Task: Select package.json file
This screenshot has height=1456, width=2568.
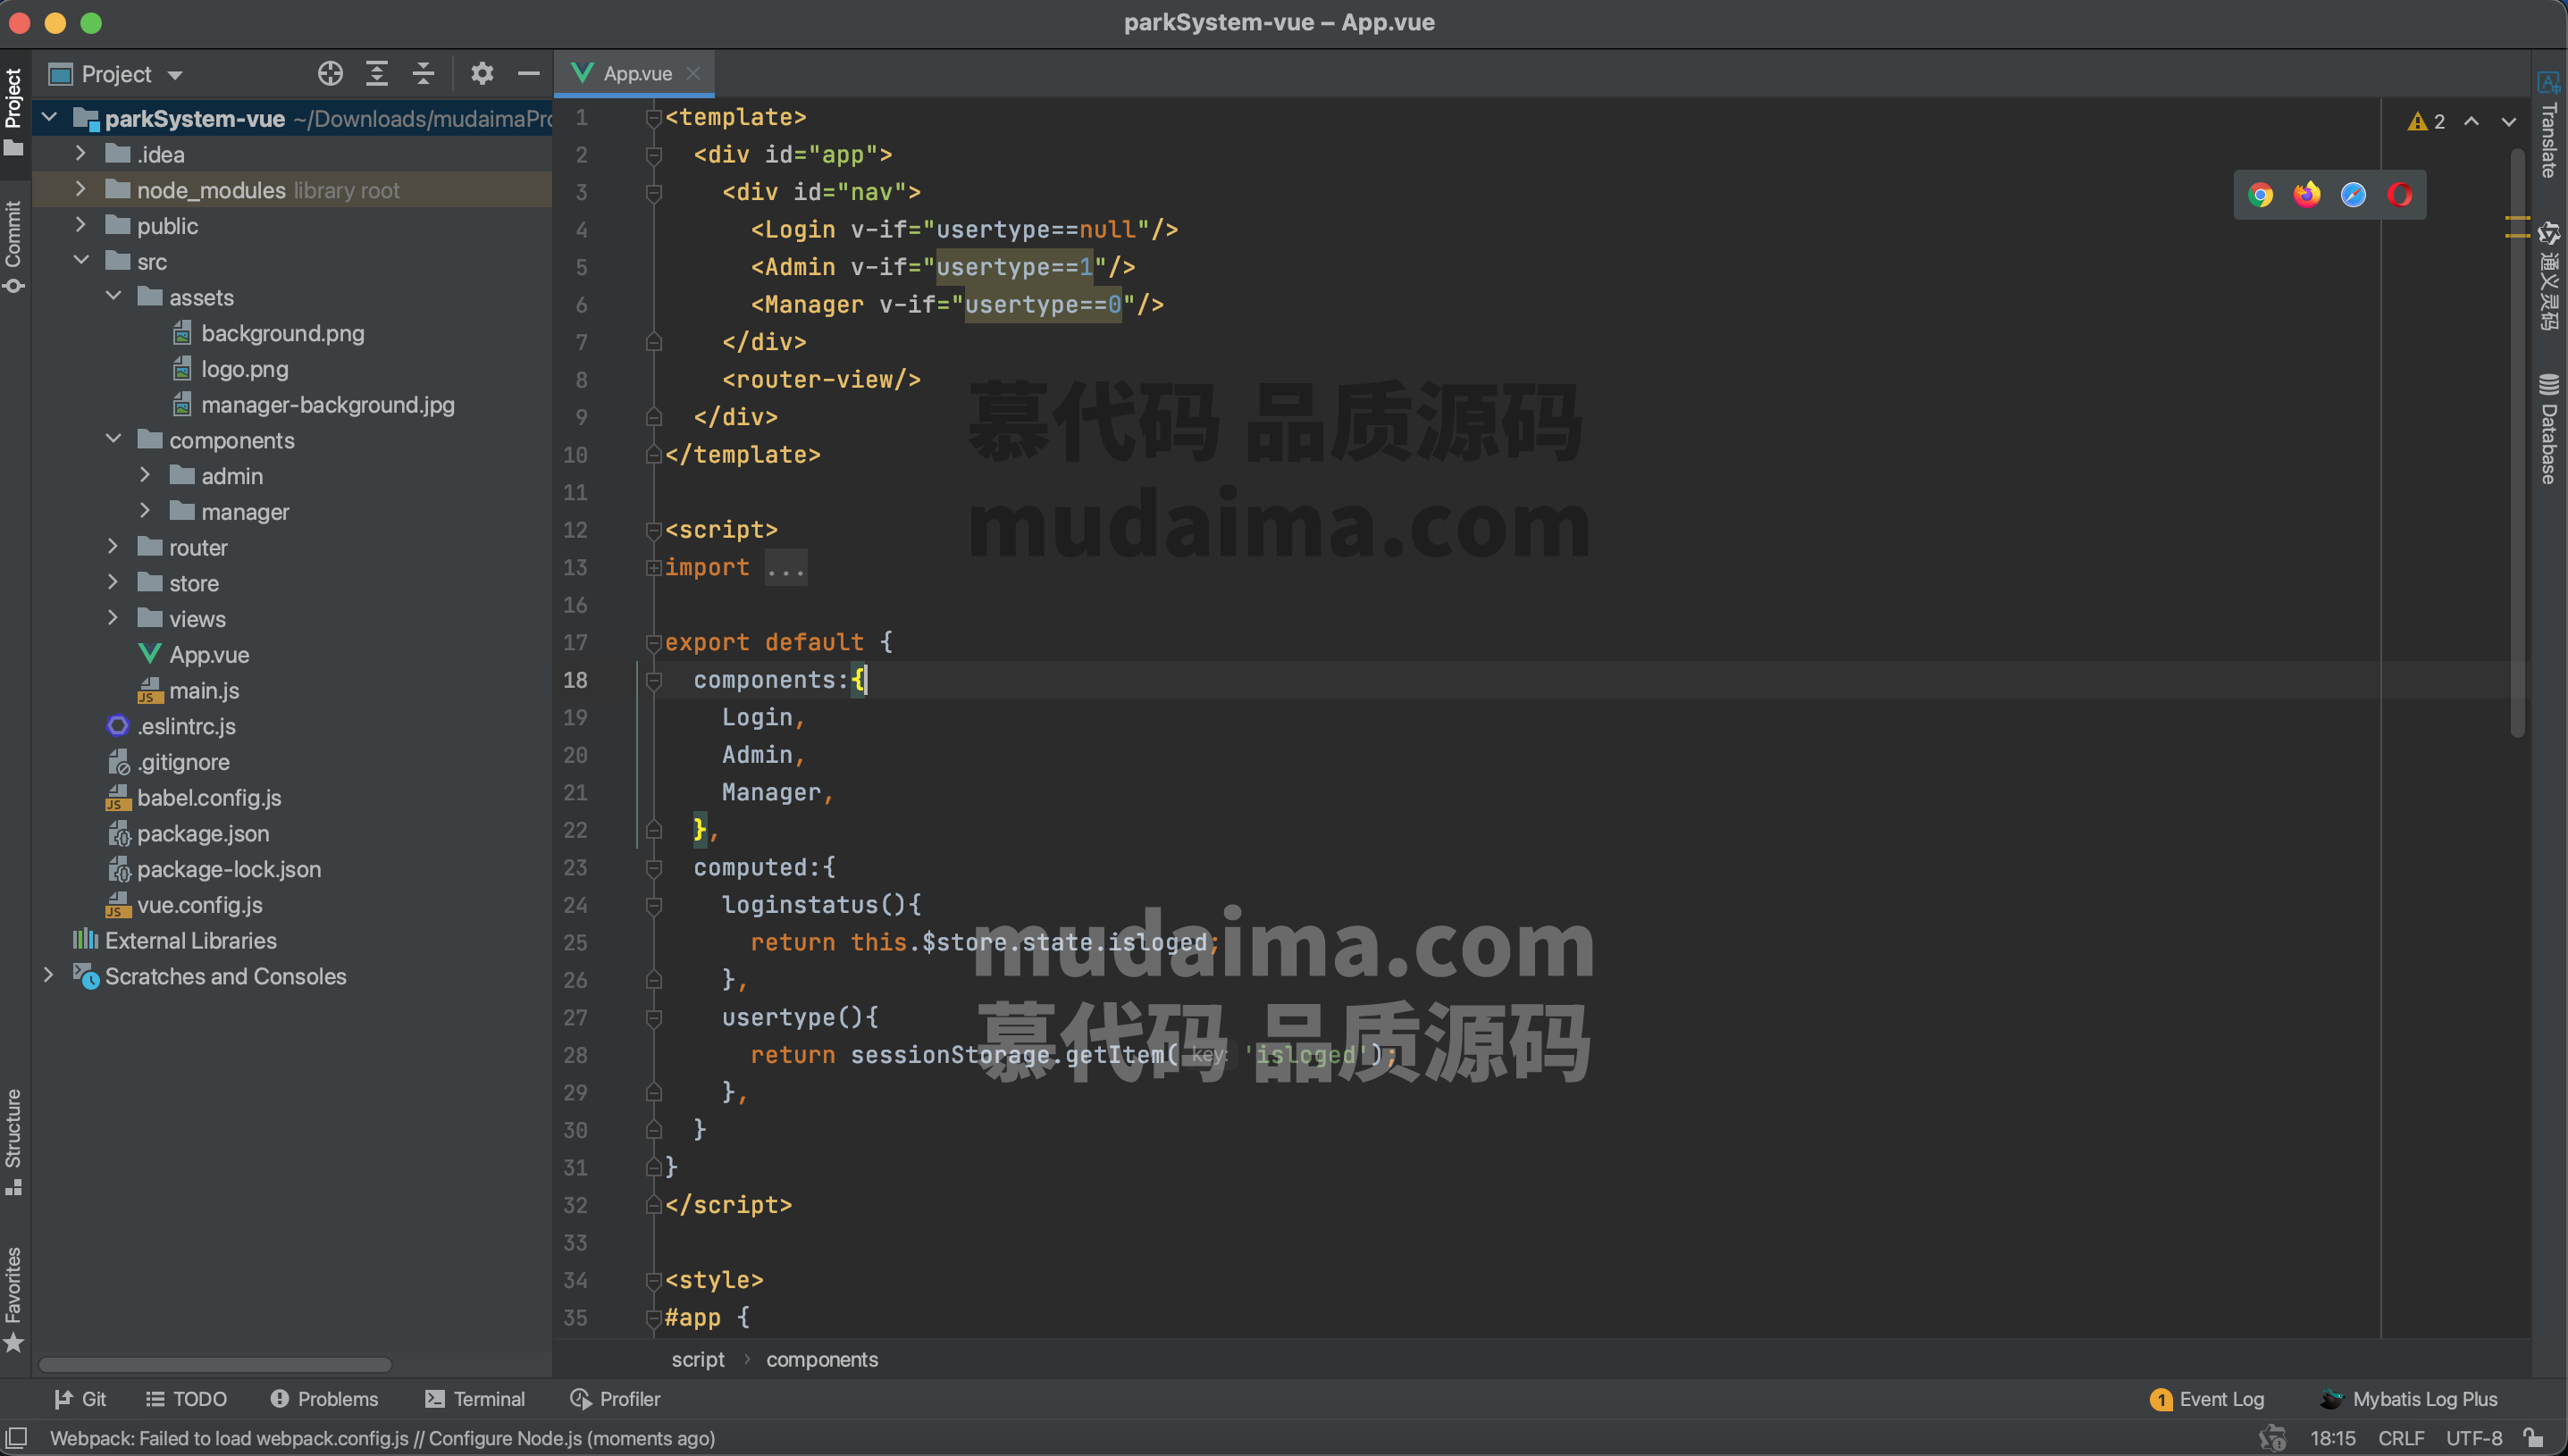Action: coord(188,833)
